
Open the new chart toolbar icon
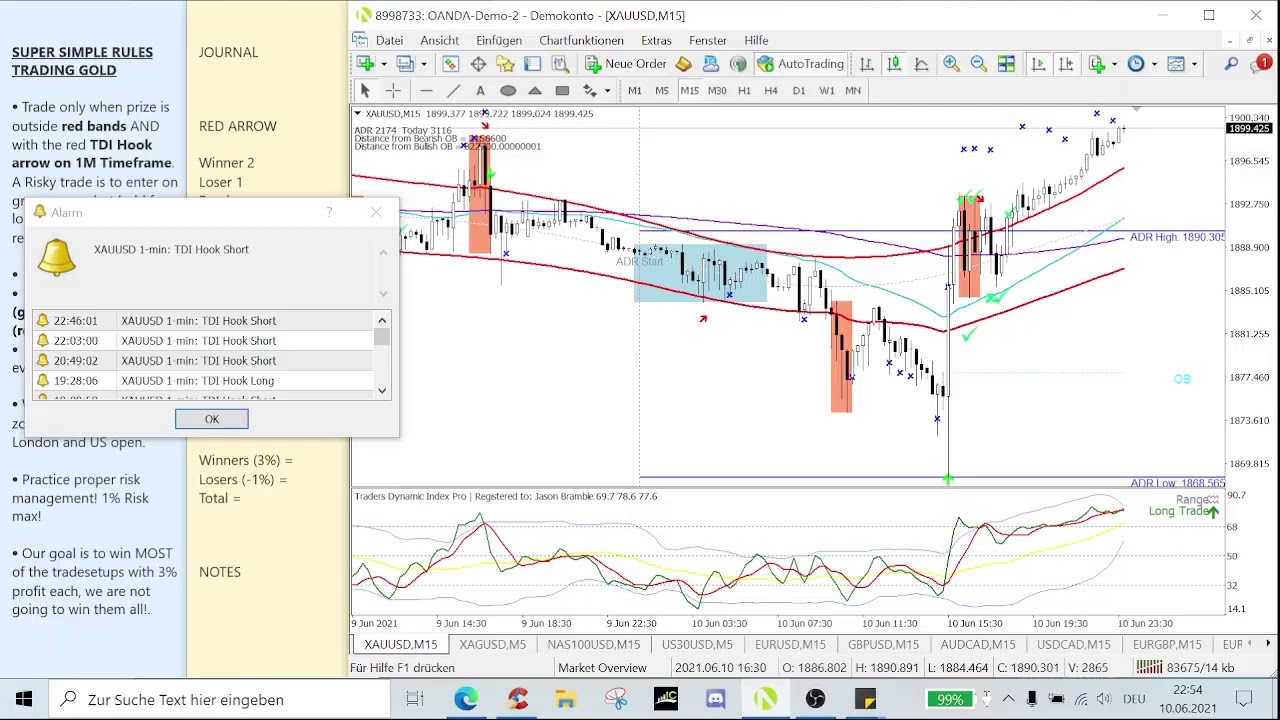tap(366, 64)
